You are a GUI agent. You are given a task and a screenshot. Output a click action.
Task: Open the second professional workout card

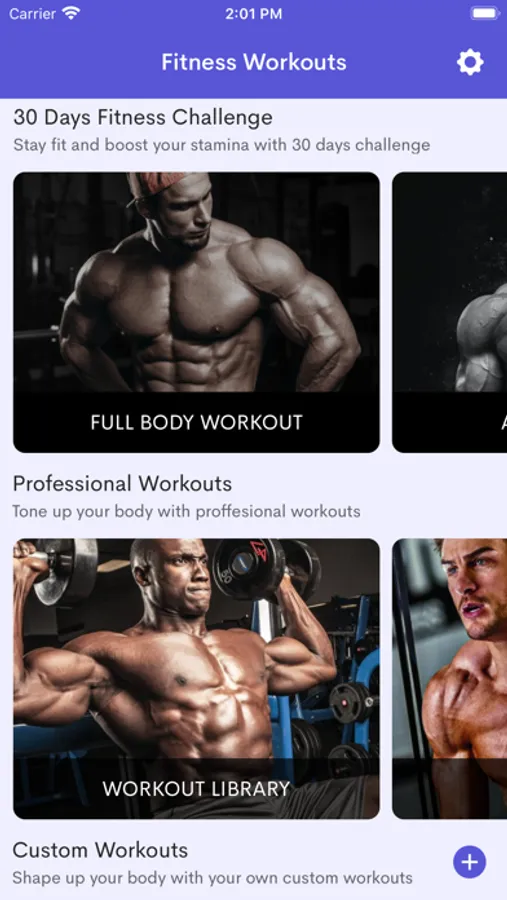pos(450,678)
